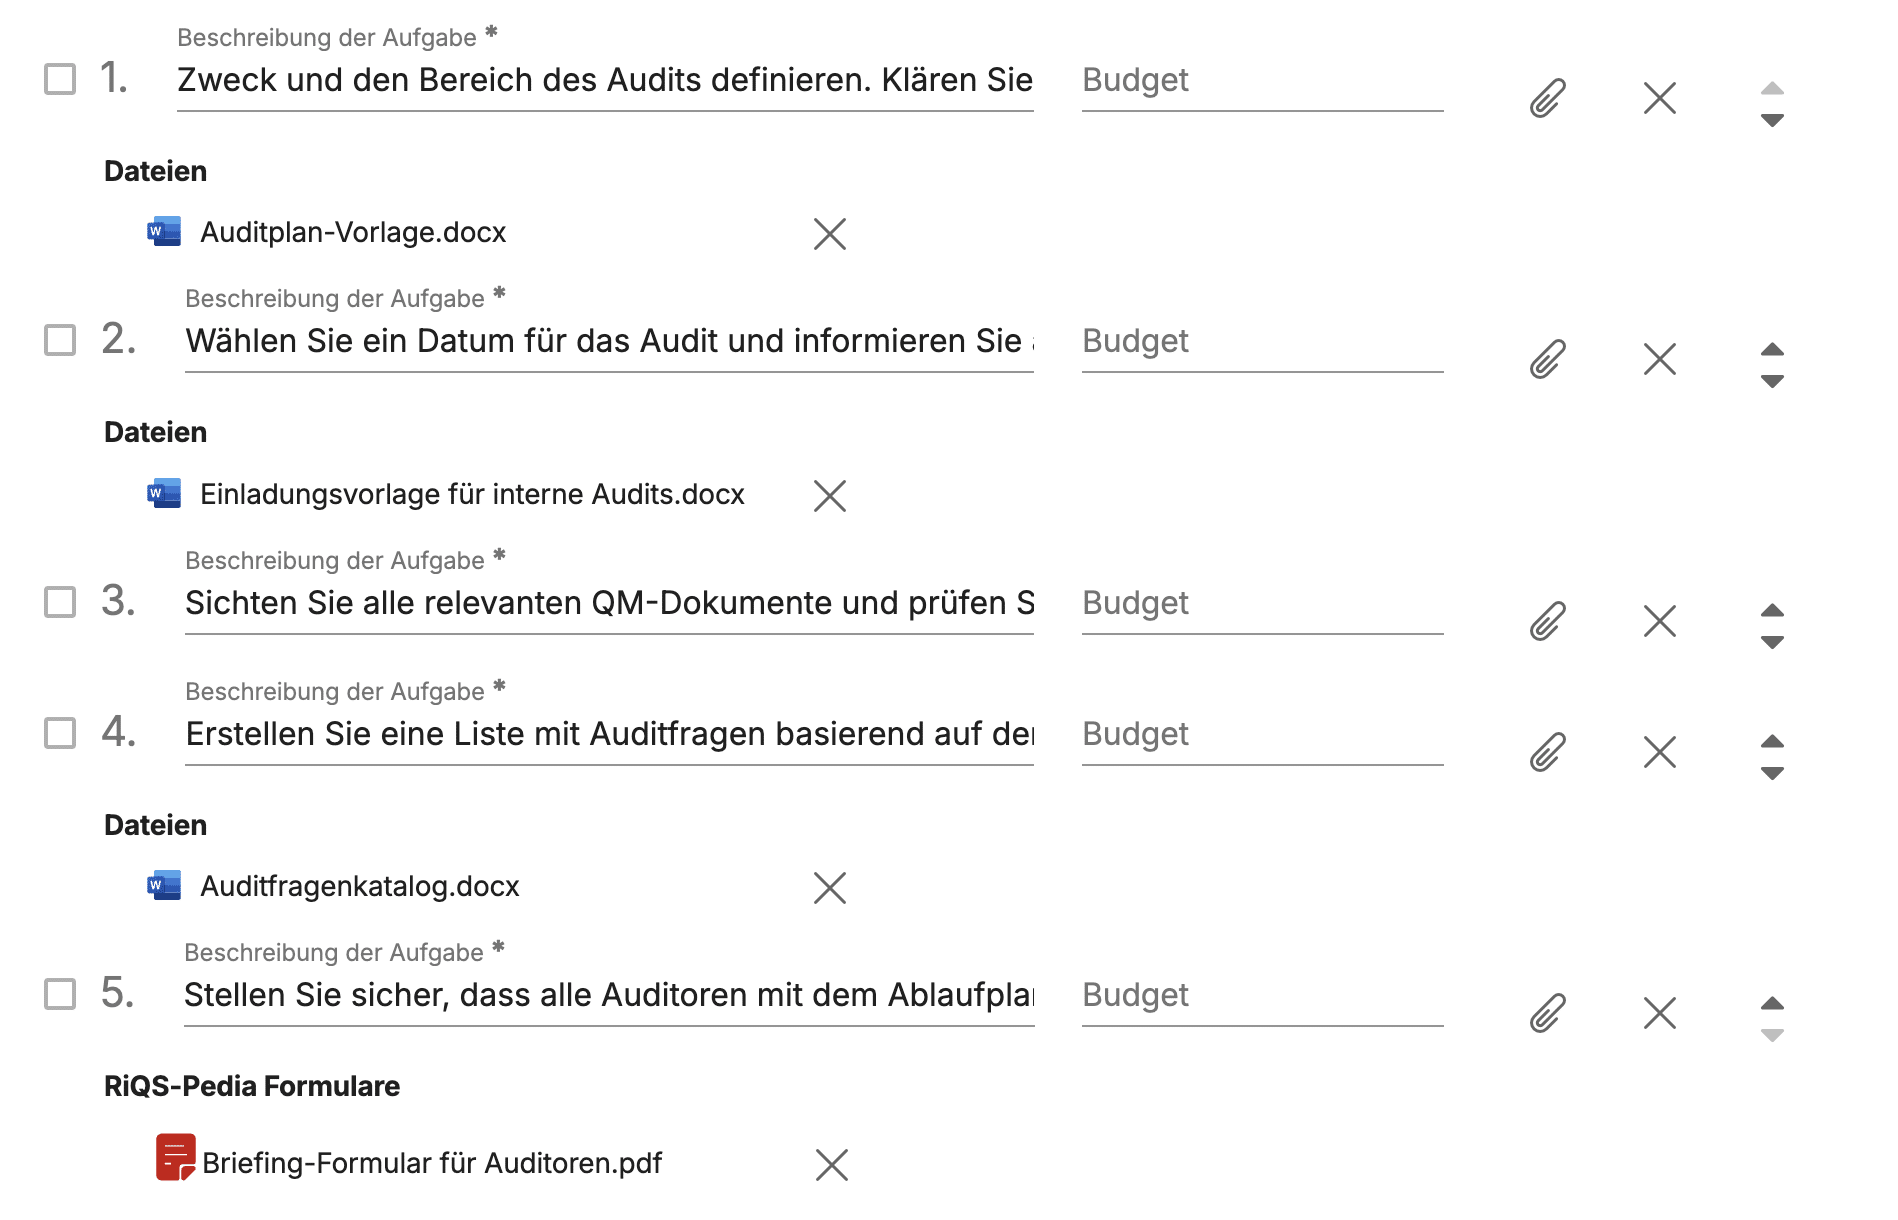Remove task 4 with the X icon
The height and width of the screenshot is (1220, 1898).
tap(1659, 752)
